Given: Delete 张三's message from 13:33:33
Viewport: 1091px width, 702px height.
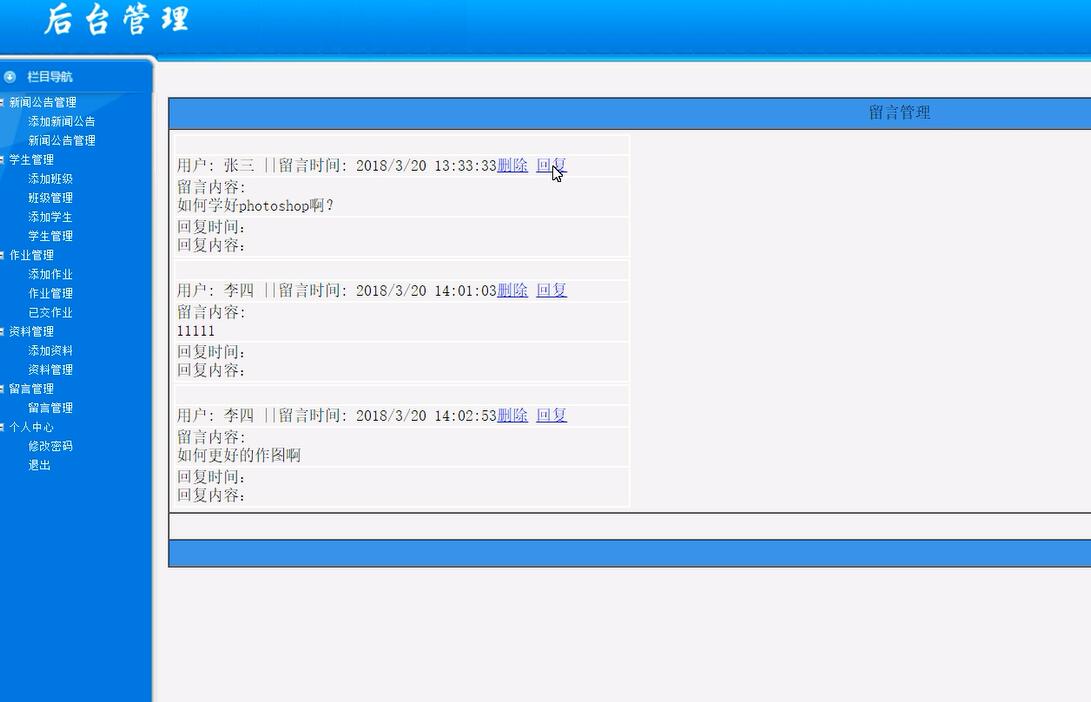Looking at the screenshot, I should (x=512, y=165).
